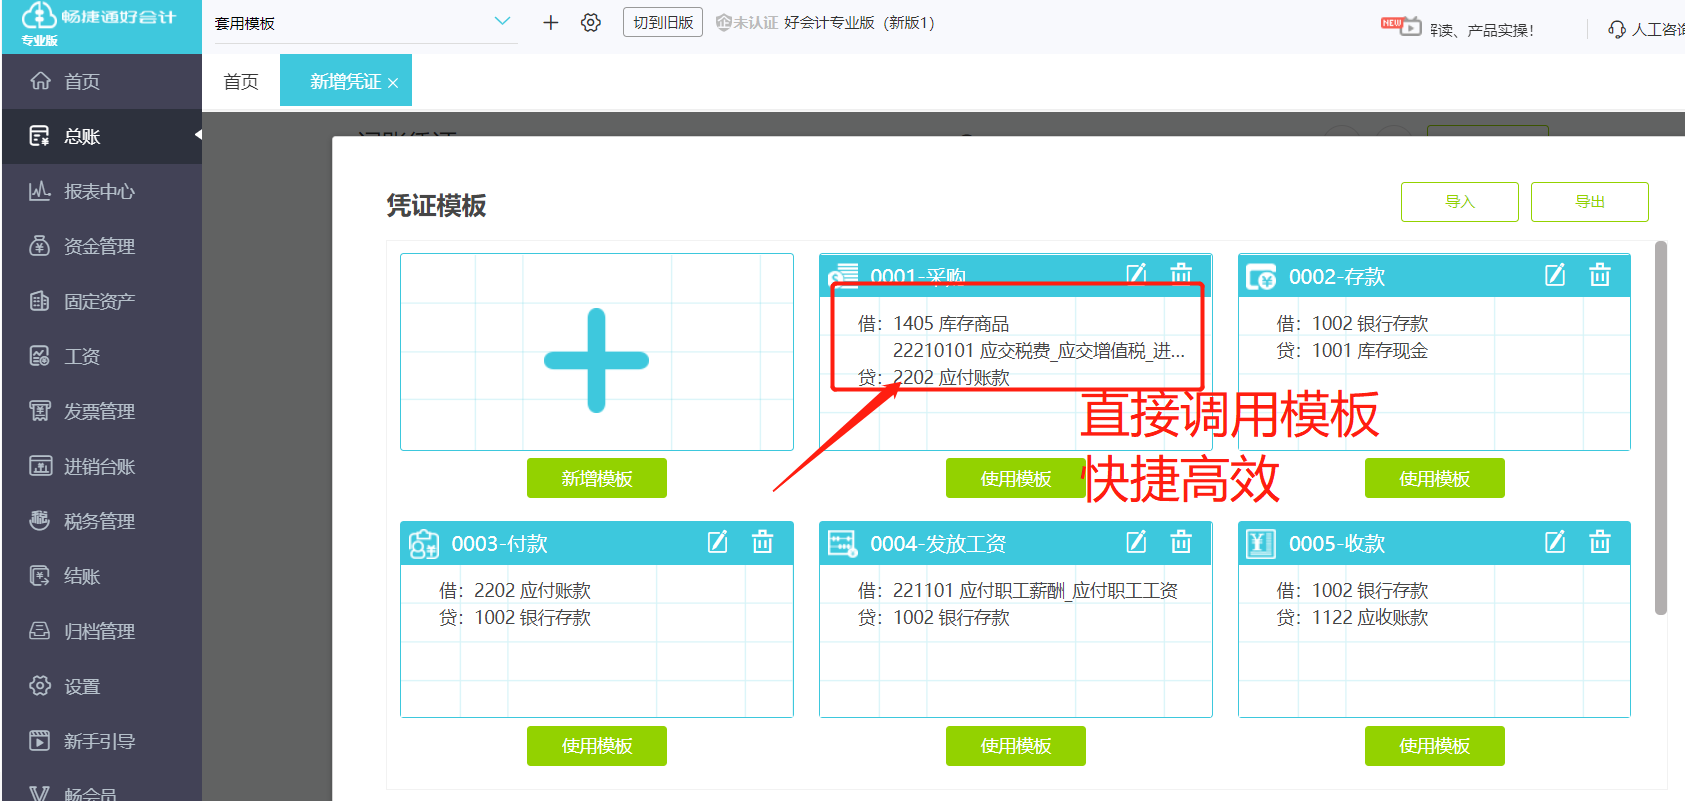Viewport: 1685px width, 801px height.
Task: Click the 0005-收款 template title
Action: coord(1336,543)
